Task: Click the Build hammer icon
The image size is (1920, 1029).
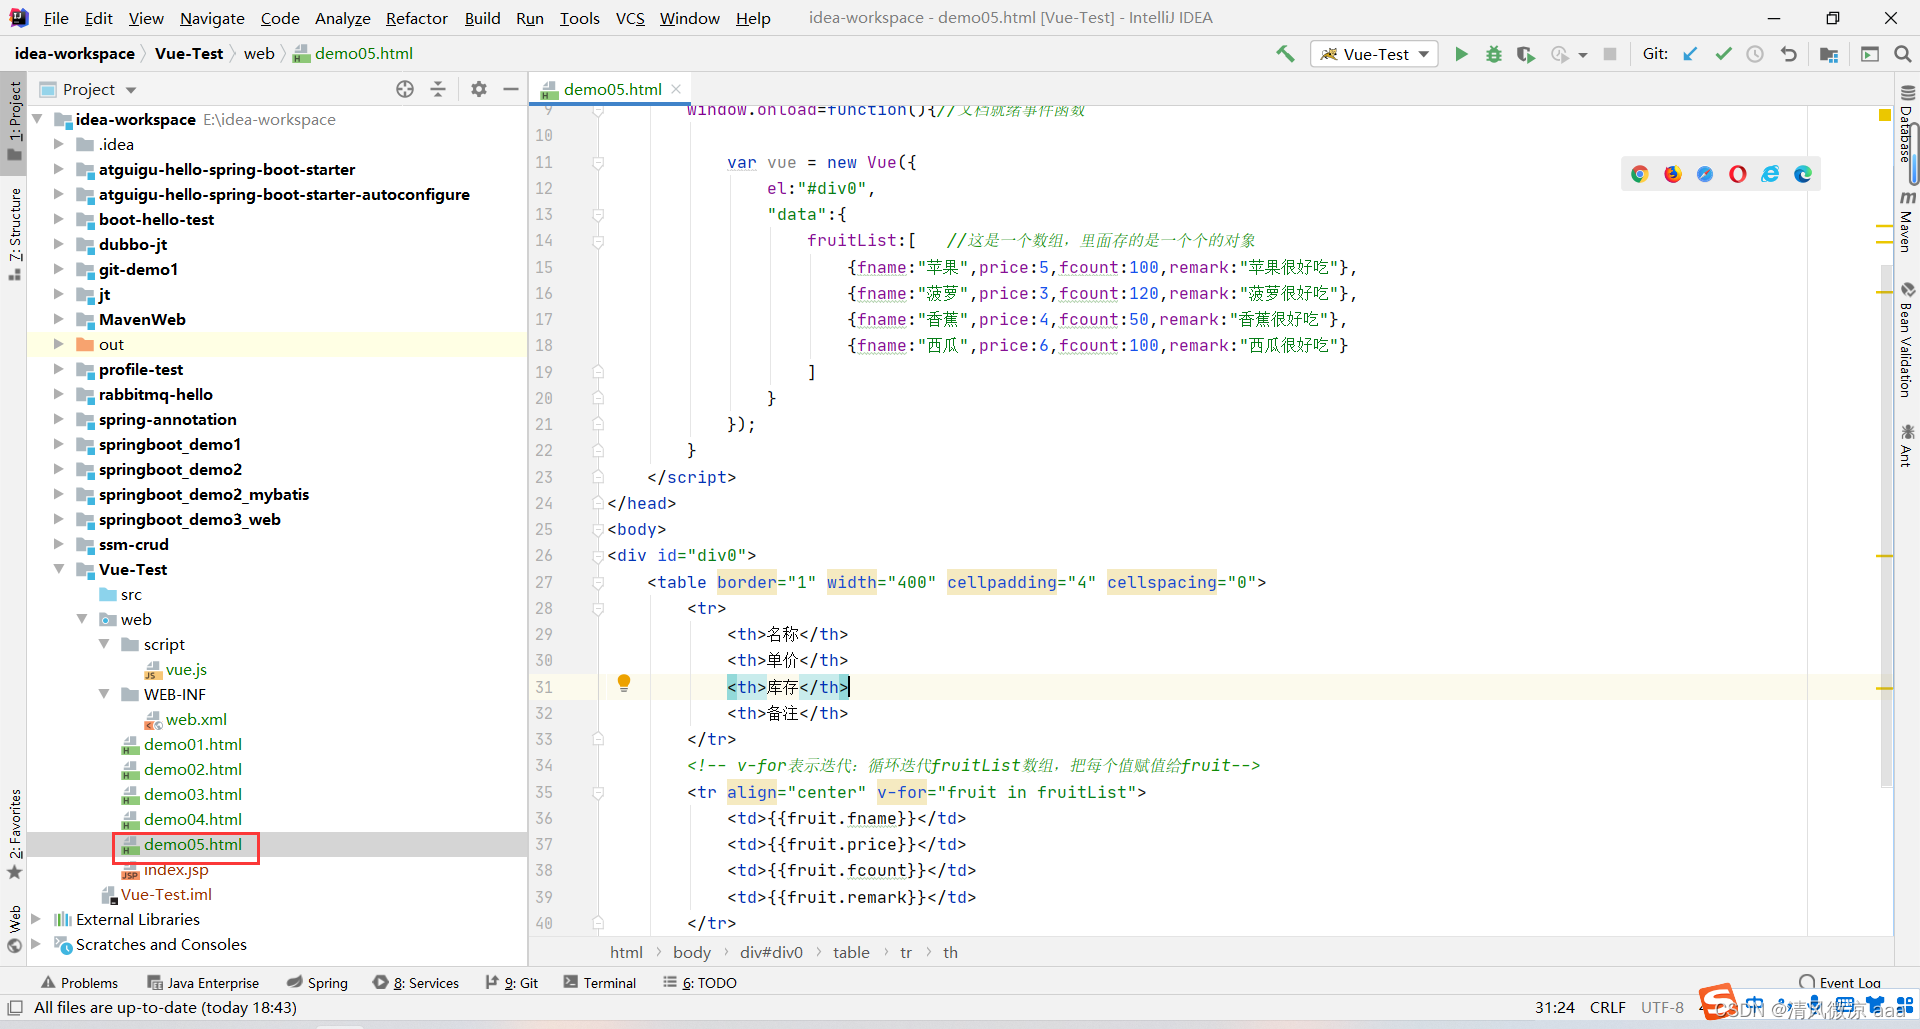Action: click(x=1285, y=54)
